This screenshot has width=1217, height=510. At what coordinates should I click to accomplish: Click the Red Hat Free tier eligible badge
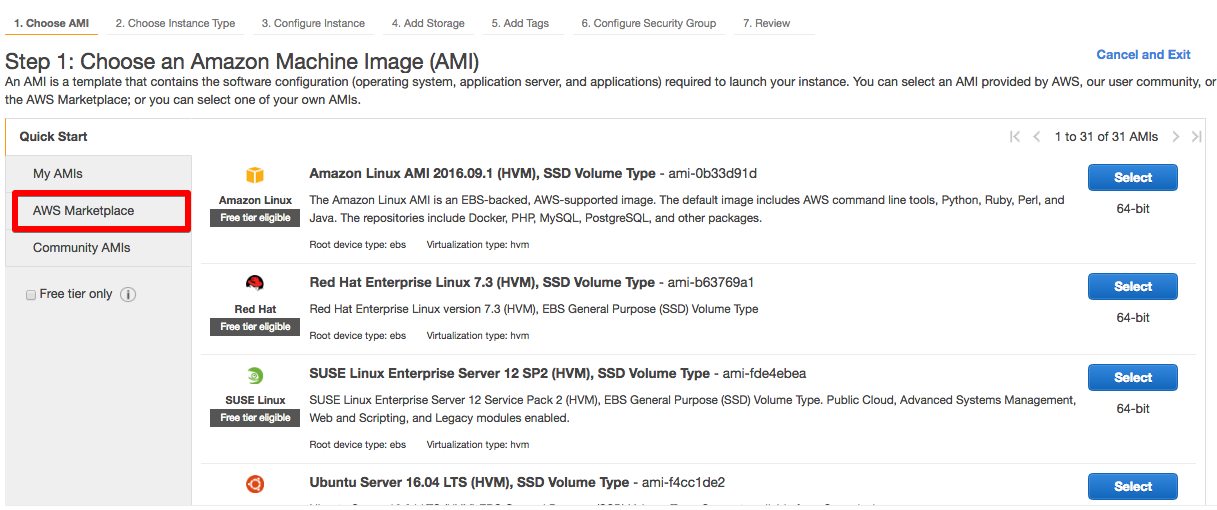point(255,327)
